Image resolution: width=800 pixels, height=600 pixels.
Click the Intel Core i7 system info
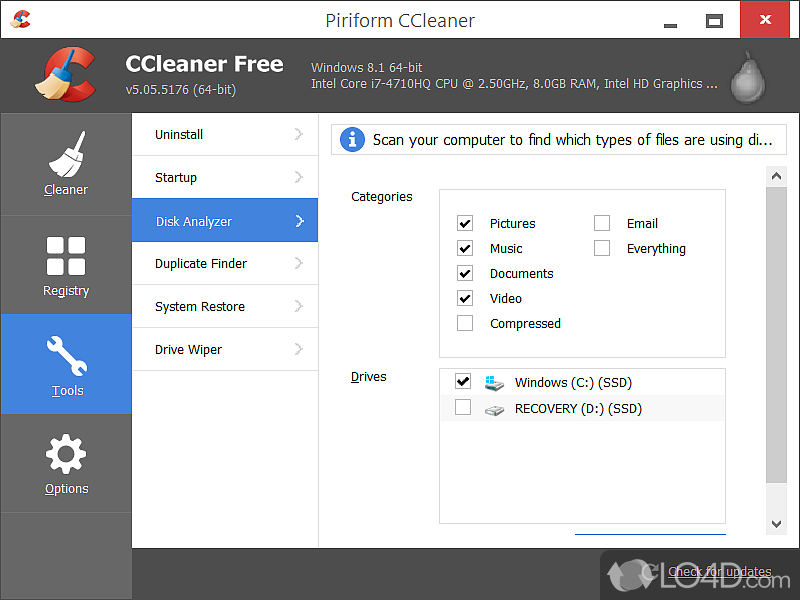tap(514, 84)
